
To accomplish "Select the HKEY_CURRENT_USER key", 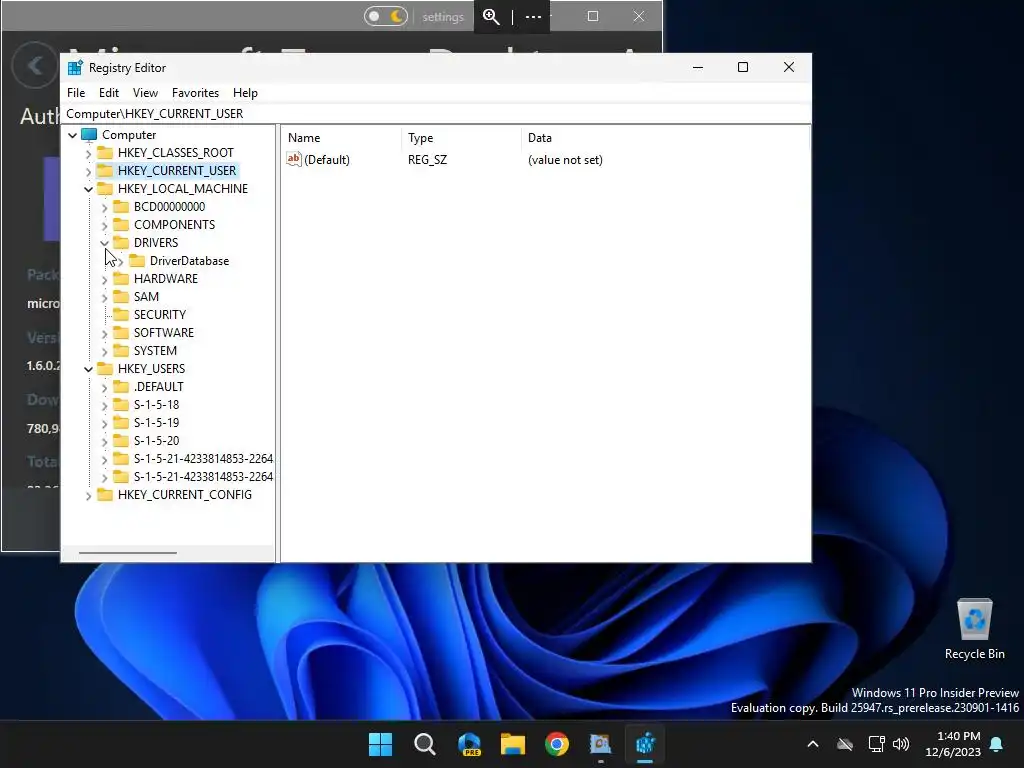I will (x=177, y=170).
